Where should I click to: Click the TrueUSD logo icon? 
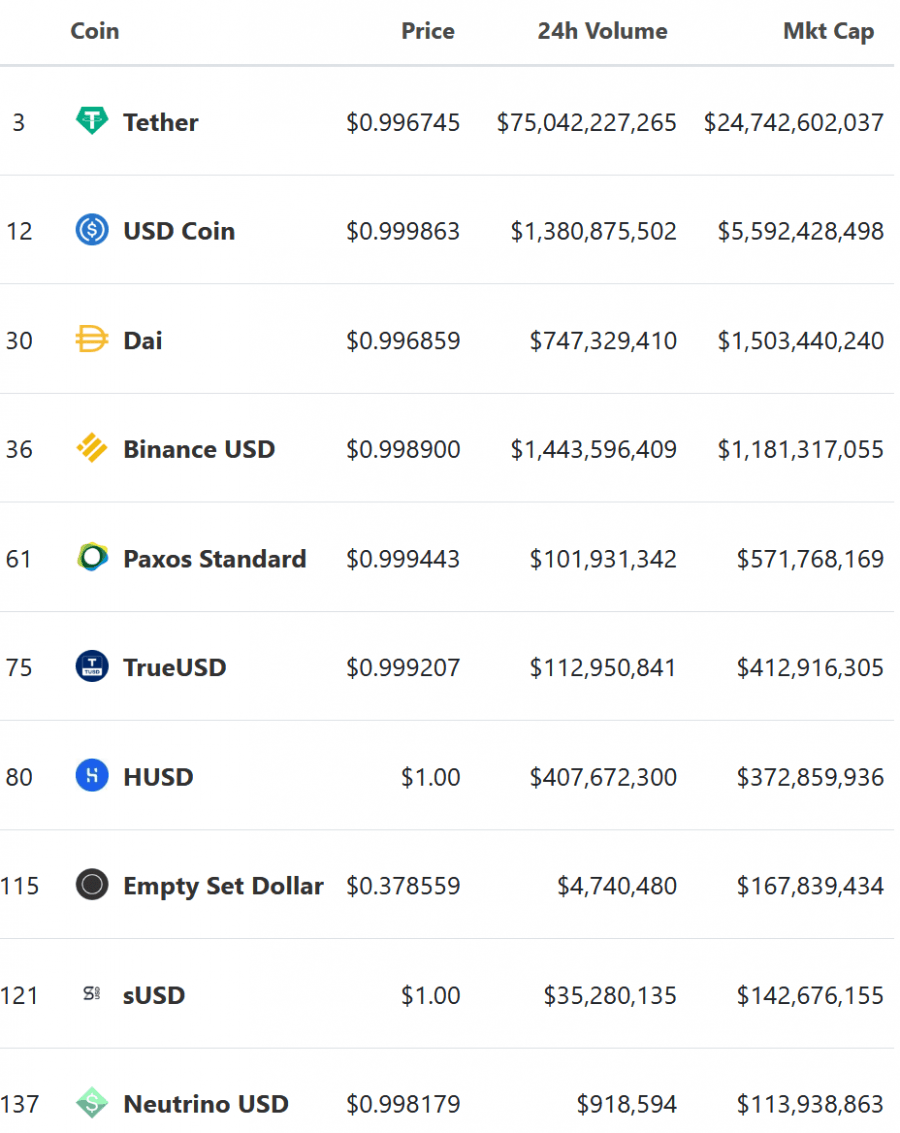click(92, 667)
